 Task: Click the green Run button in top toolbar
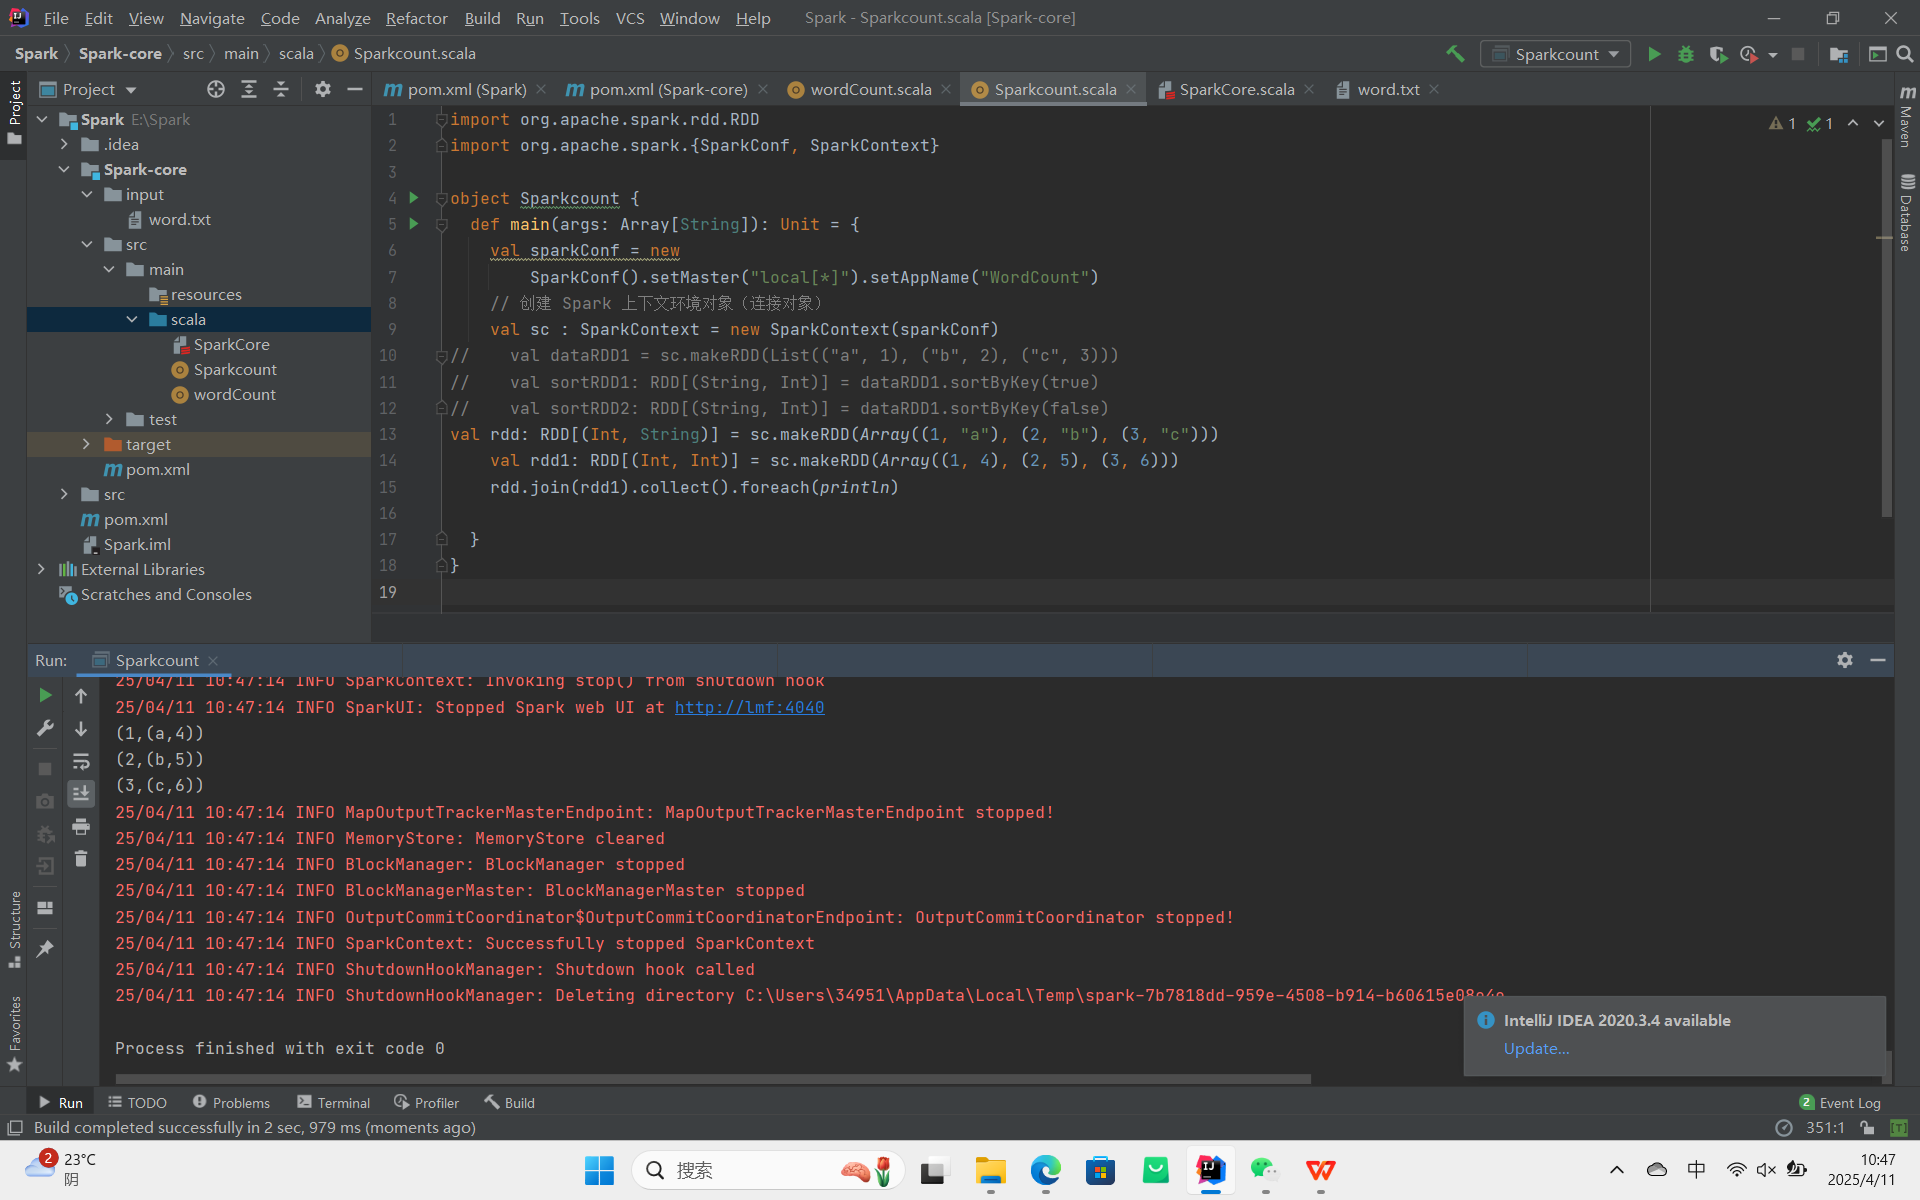1654,54
